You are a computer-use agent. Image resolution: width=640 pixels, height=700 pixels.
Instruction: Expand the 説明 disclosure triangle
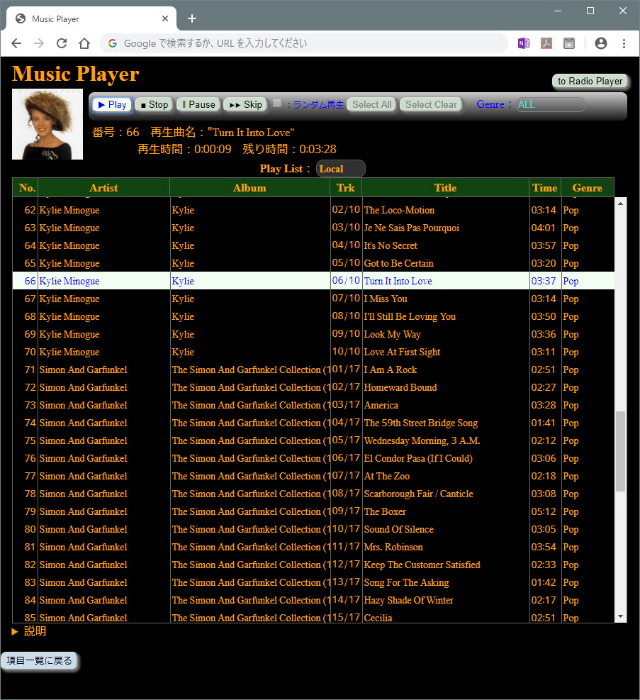pos(15,631)
